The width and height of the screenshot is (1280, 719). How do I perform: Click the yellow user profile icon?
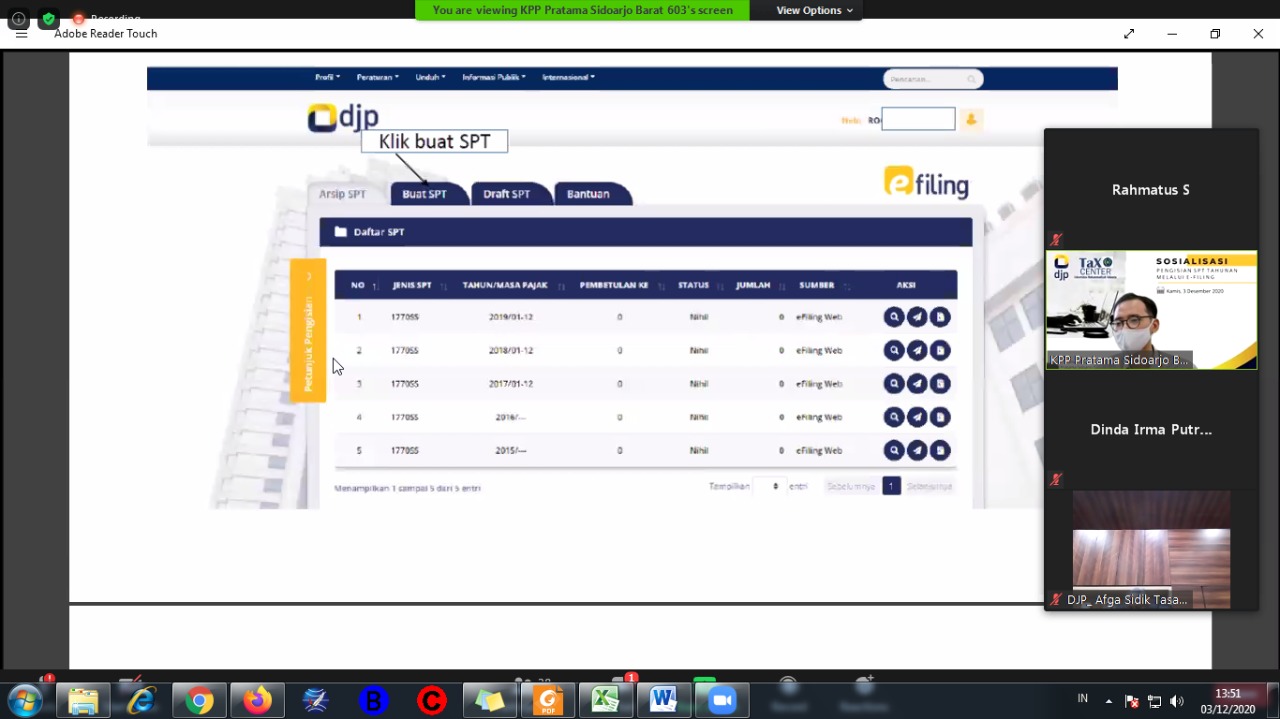pos(970,120)
